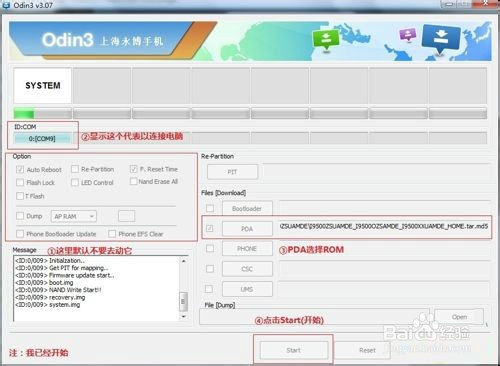Toggle the F. Reset Time checkbox
The height and width of the screenshot is (366, 500).
coord(134,169)
